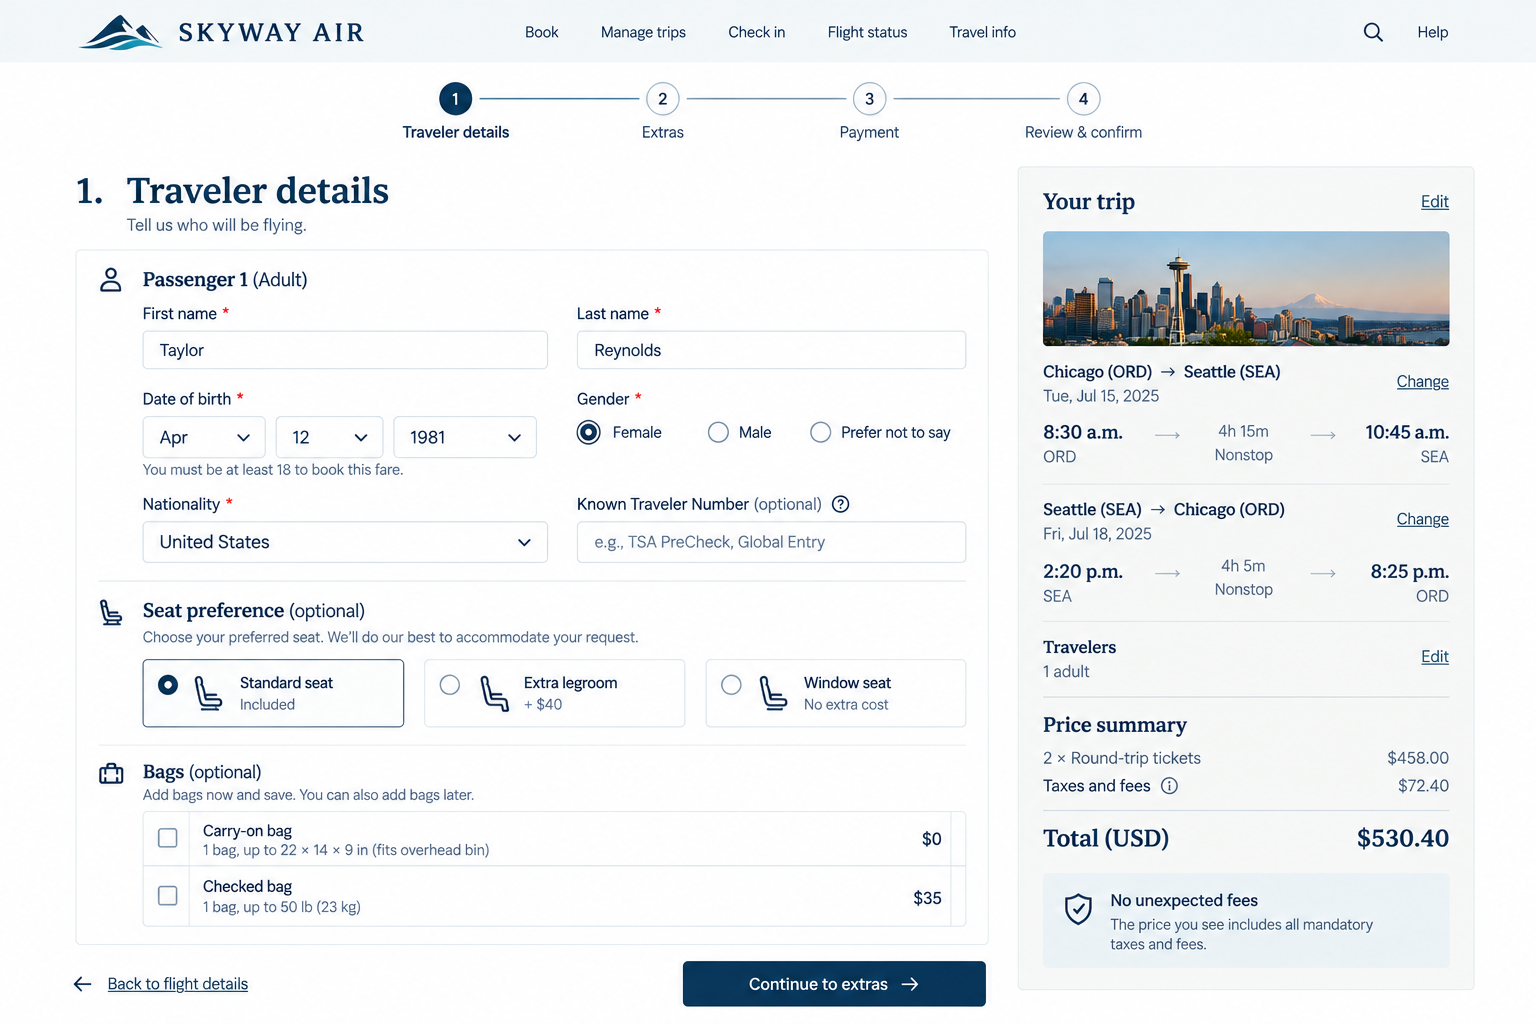Open Check in menu item
The height and width of the screenshot is (1024, 1536).
[756, 32]
